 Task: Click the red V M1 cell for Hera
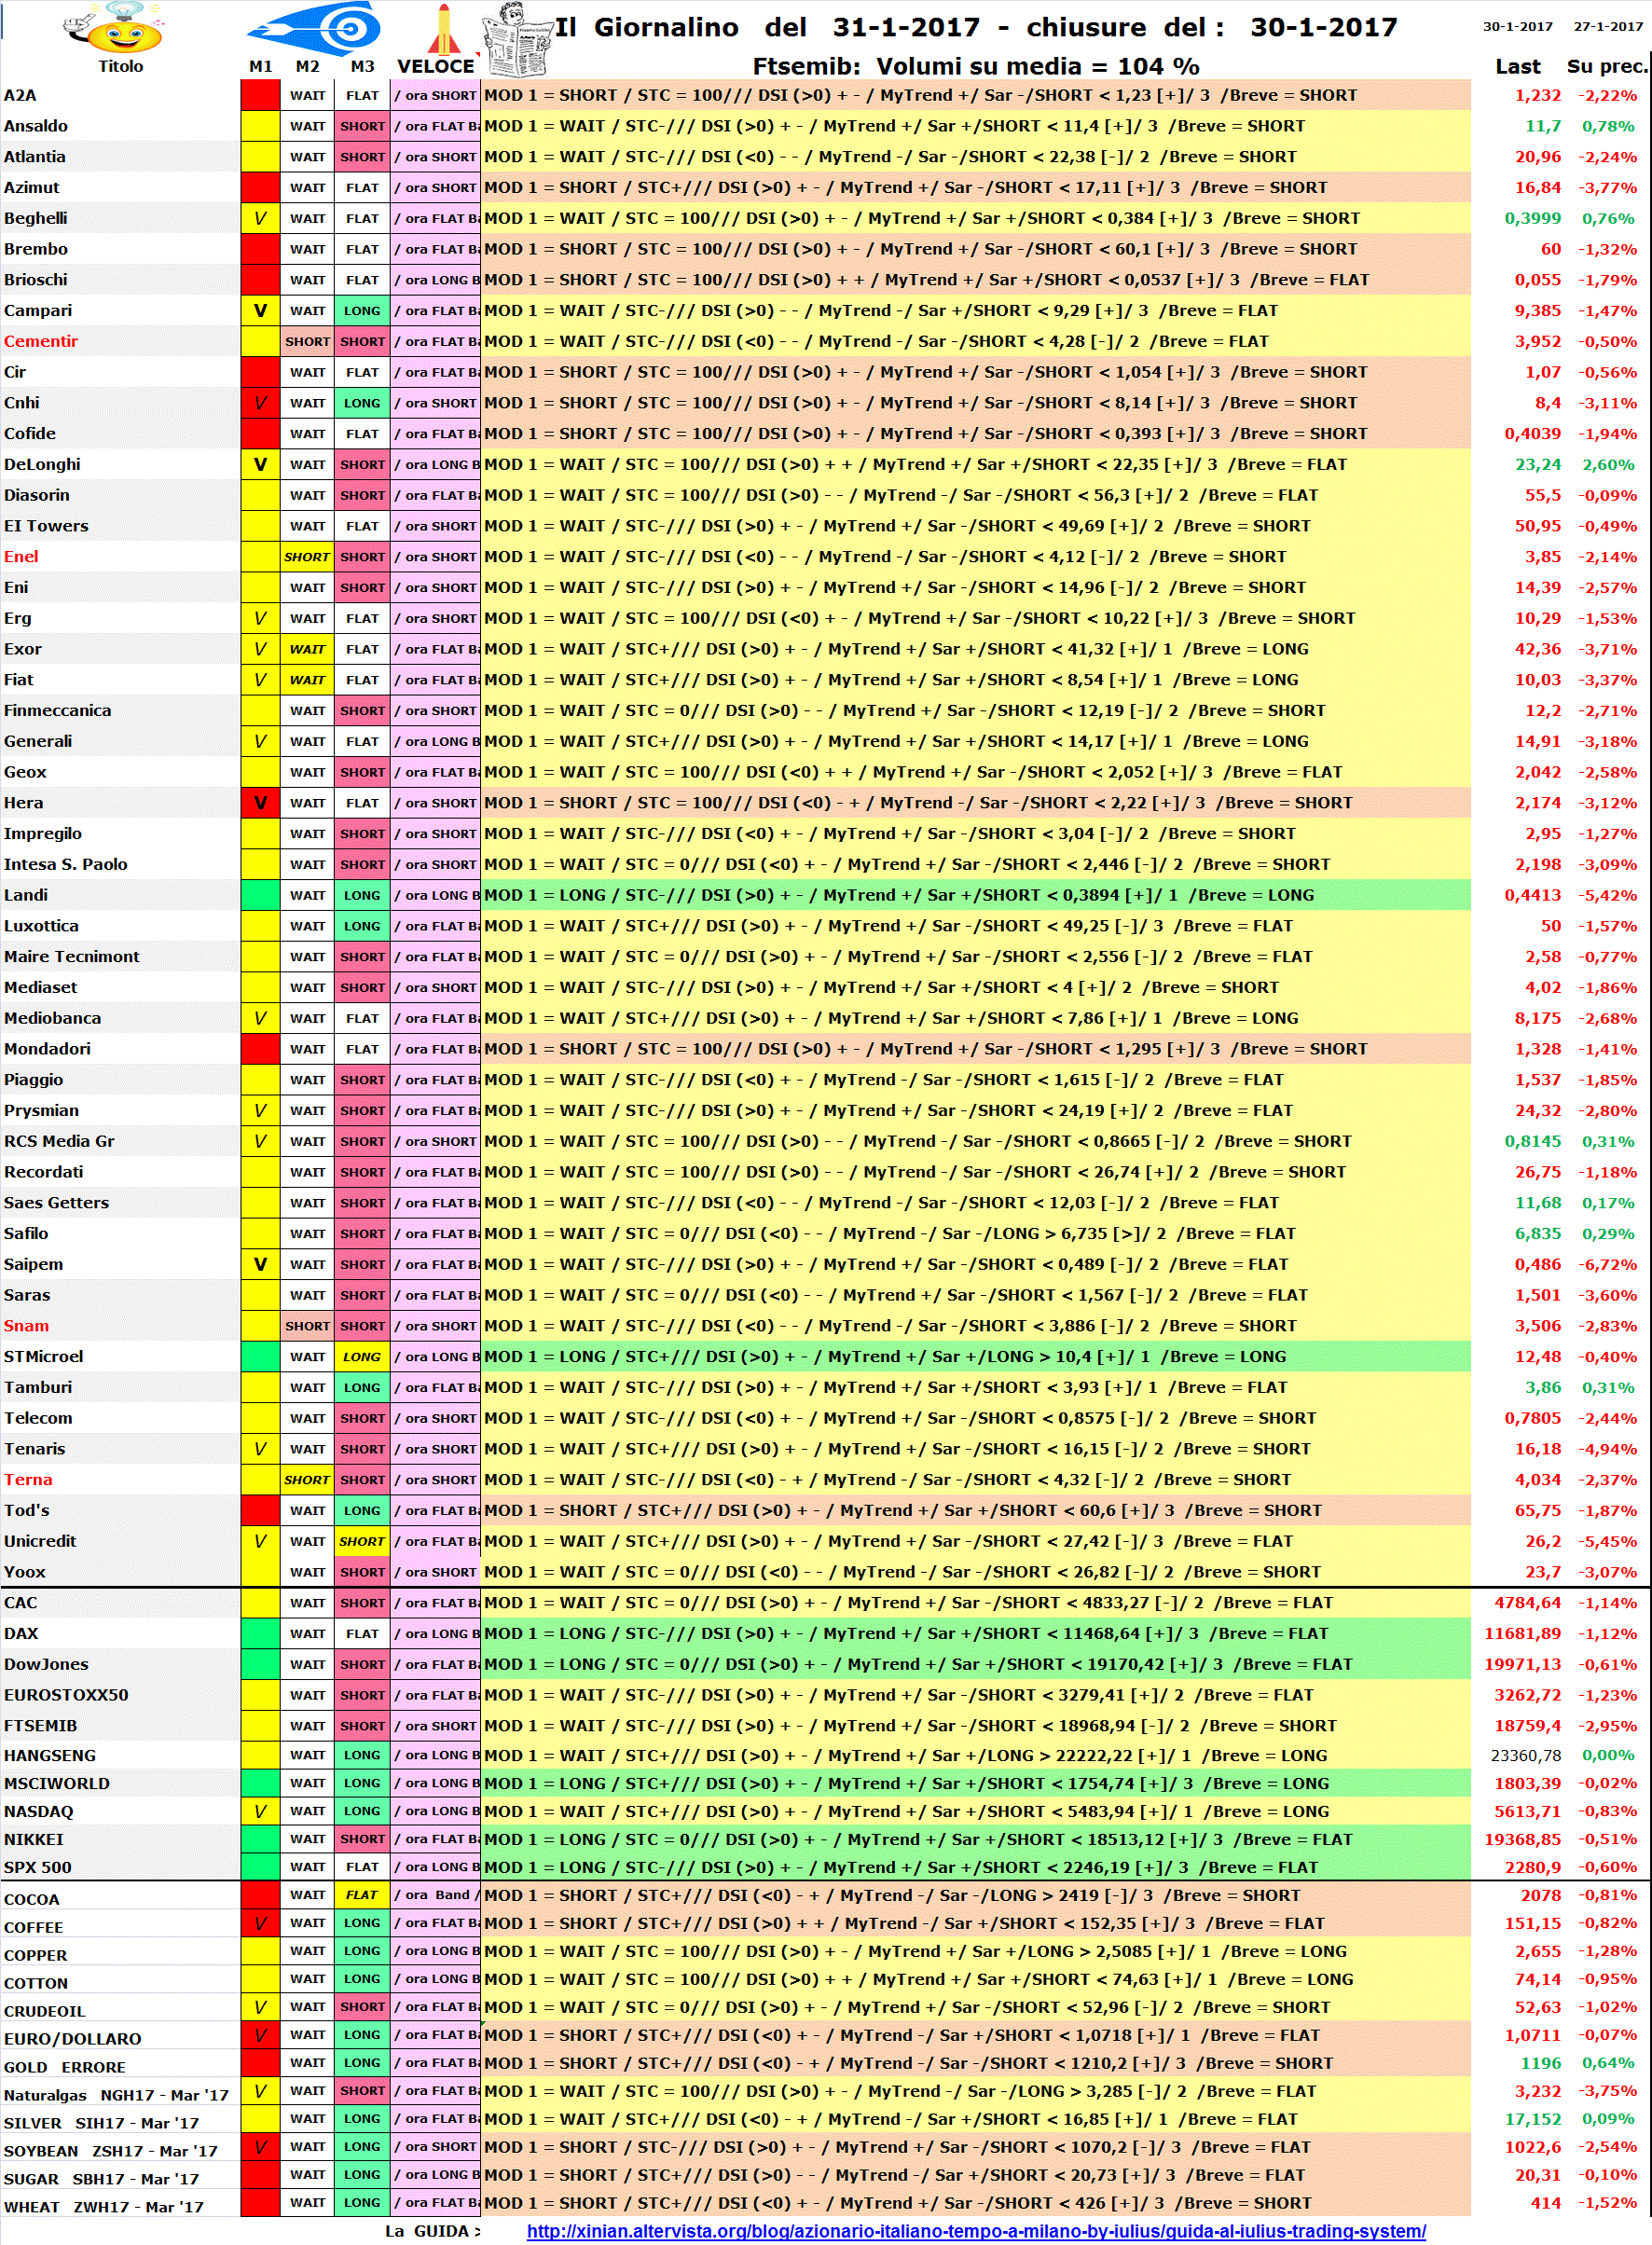(x=260, y=802)
